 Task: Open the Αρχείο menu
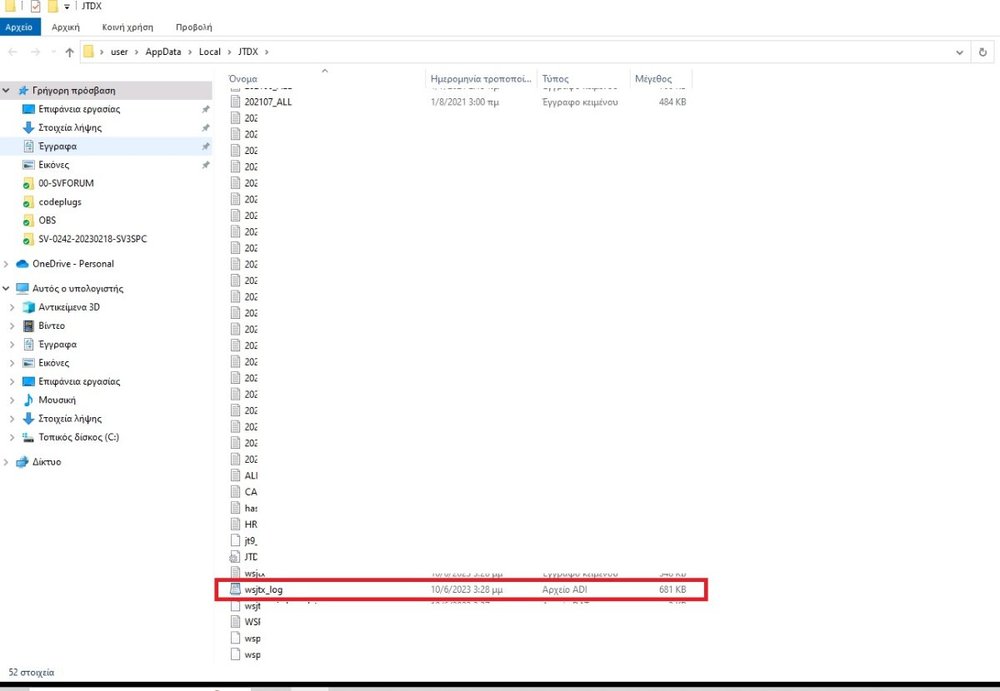point(20,28)
